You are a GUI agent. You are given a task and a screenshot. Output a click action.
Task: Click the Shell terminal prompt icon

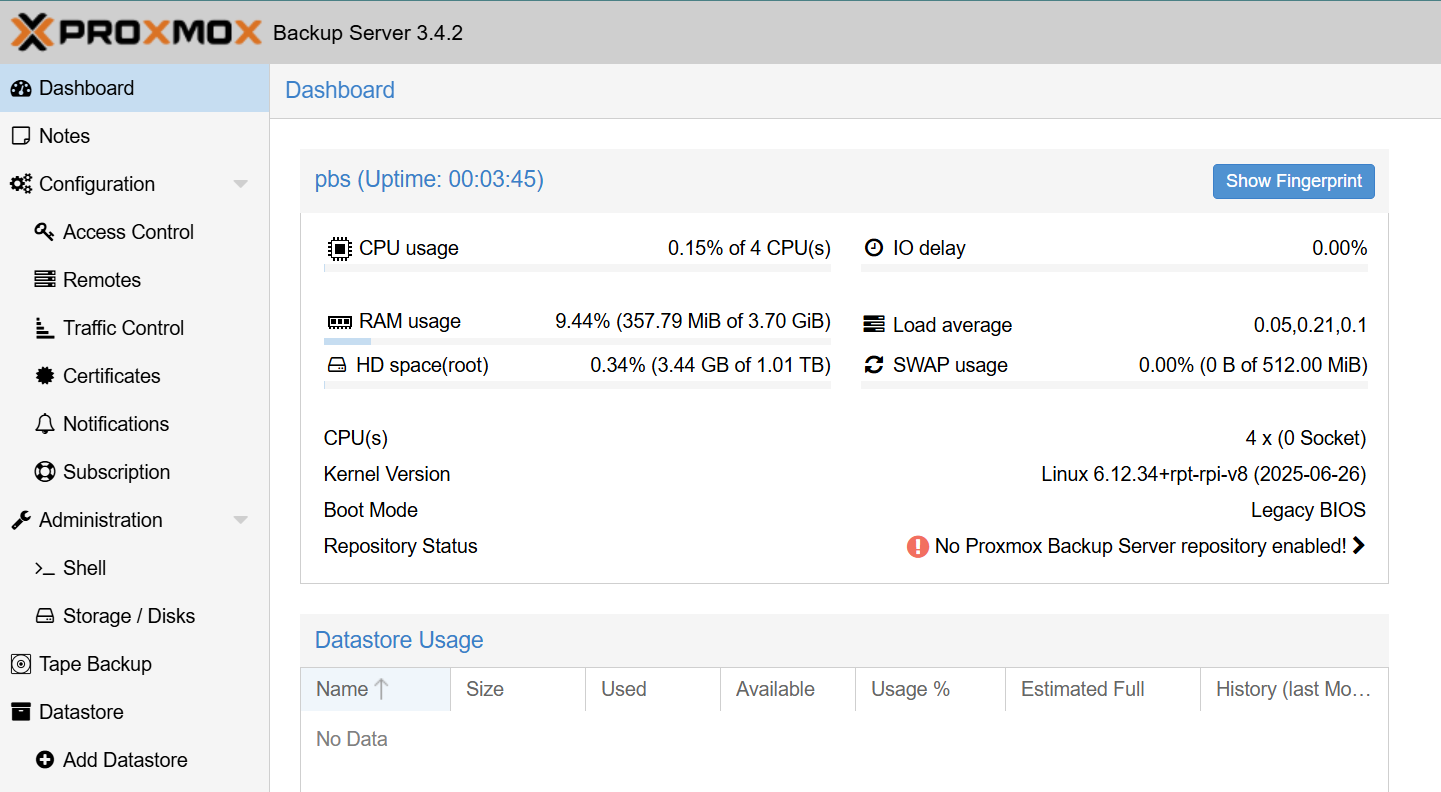point(44,568)
